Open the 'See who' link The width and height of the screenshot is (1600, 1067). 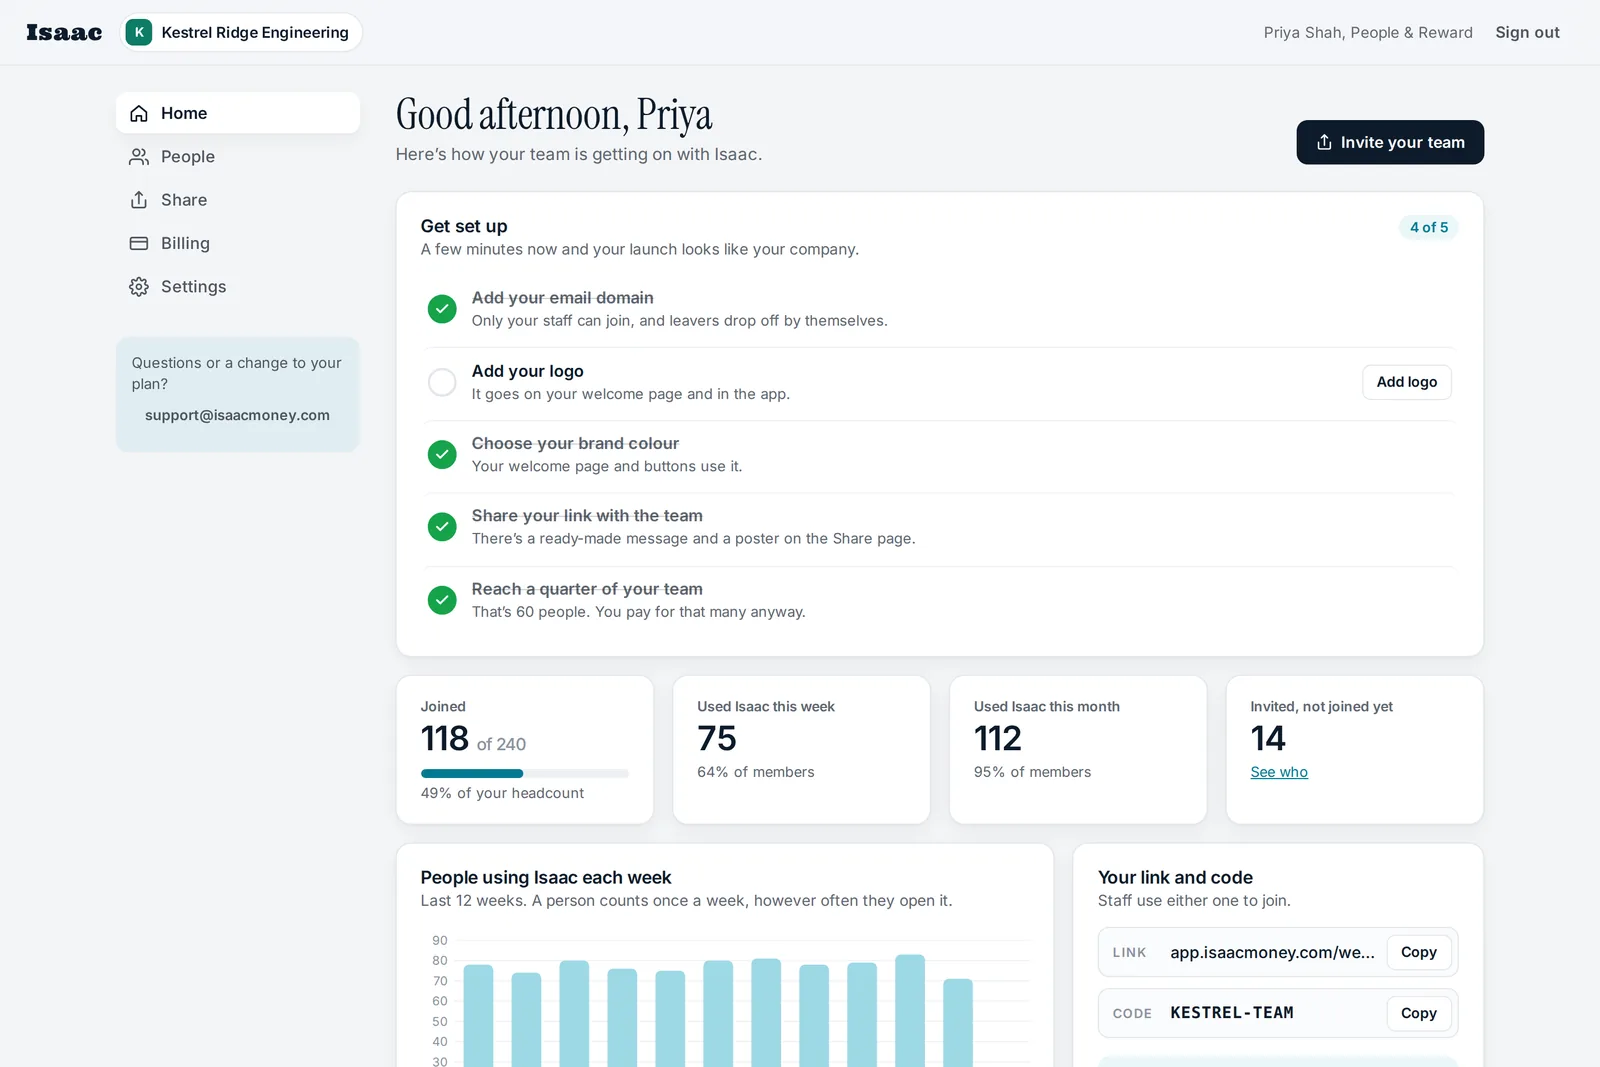tap(1279, 772)
